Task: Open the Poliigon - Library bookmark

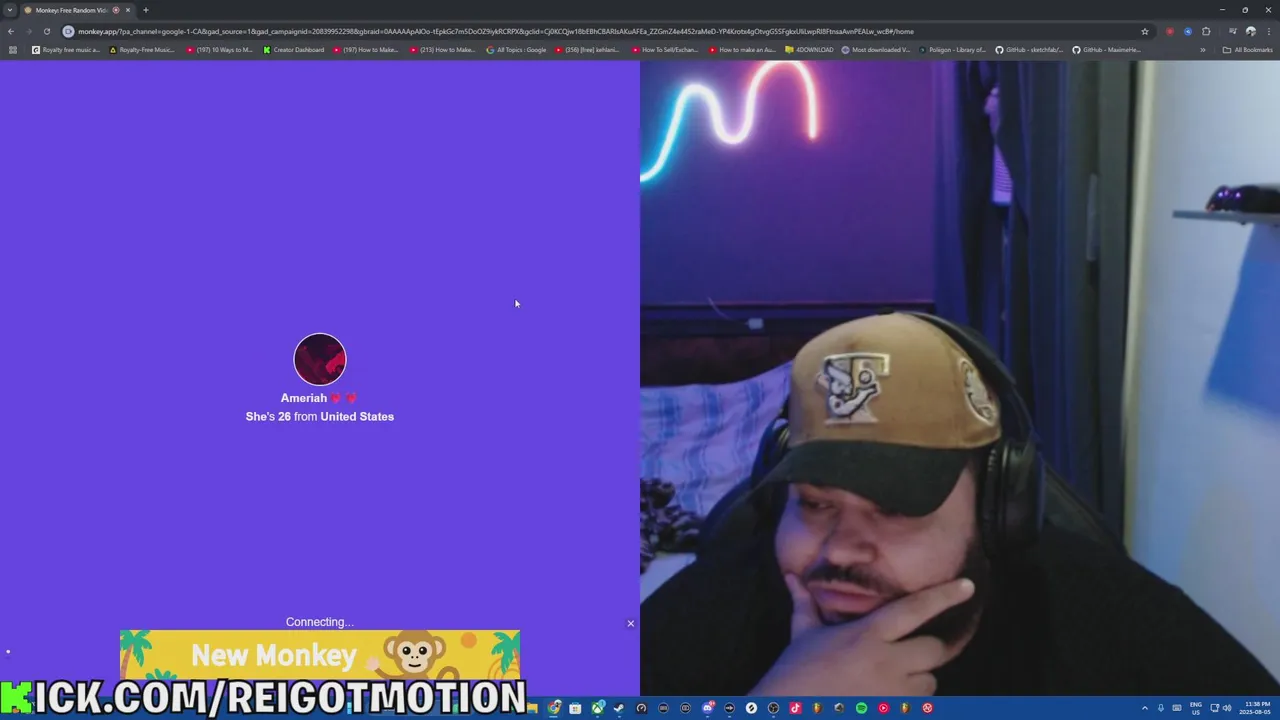Action: click(x=952, y=50)
